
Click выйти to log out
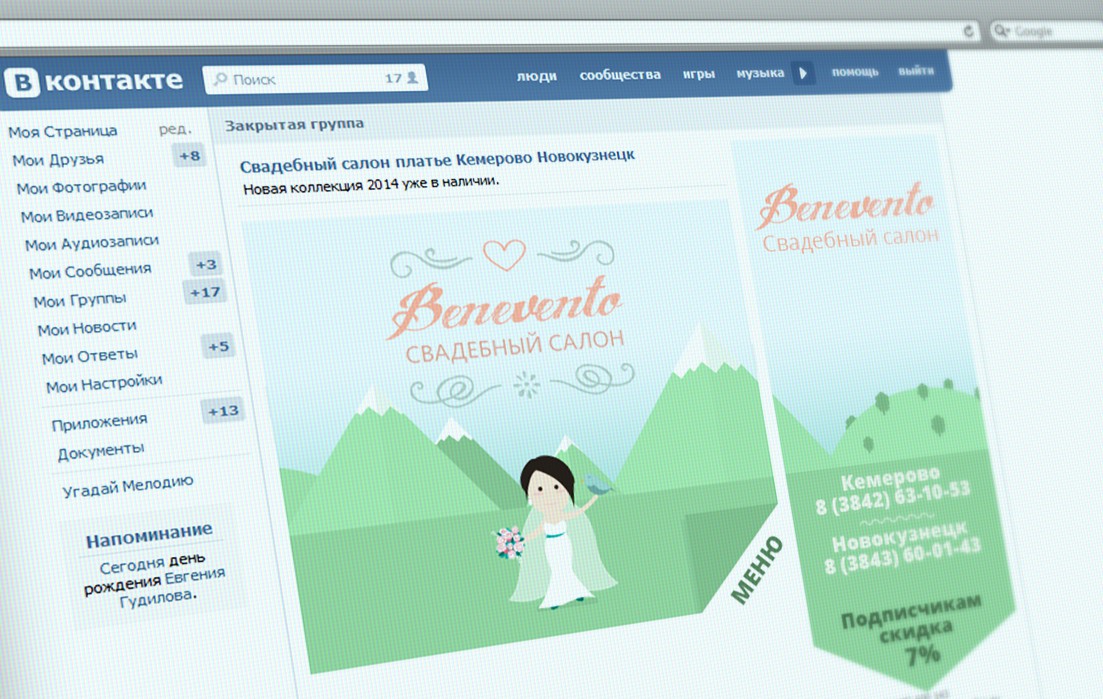(916, 70)
